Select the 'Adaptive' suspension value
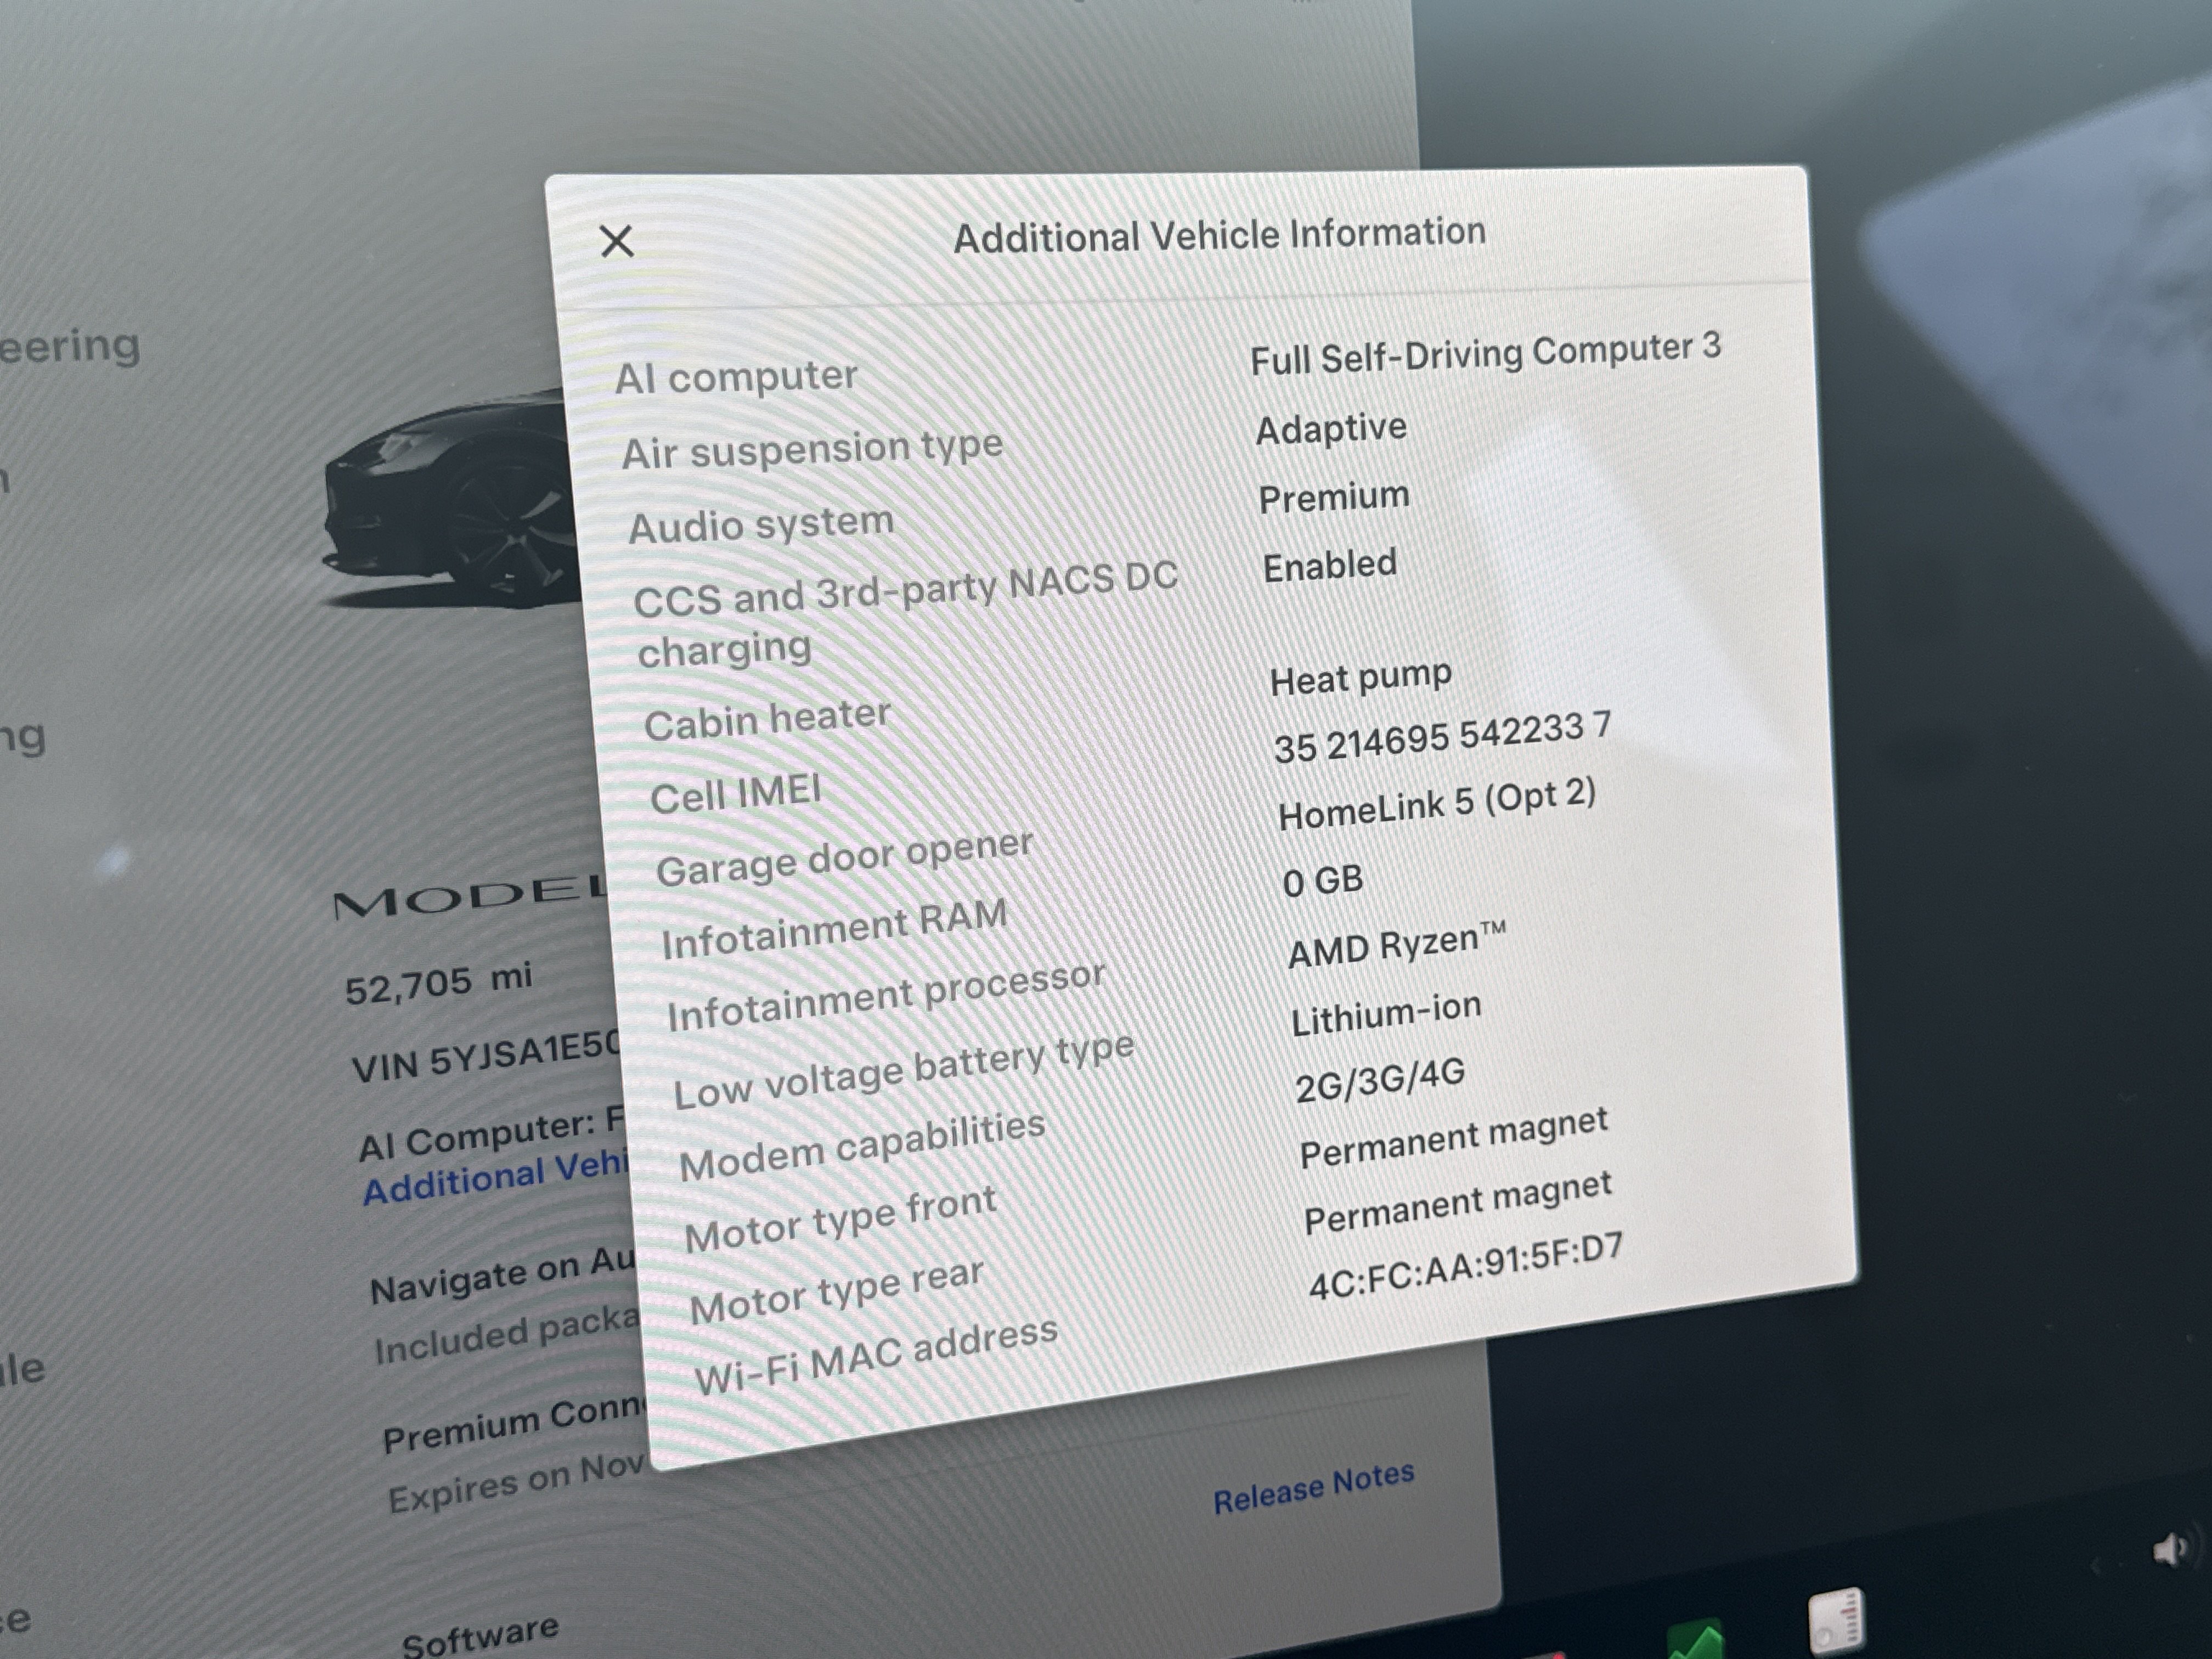This screenshot has width=2212, height=1659. coord(1331,429)
